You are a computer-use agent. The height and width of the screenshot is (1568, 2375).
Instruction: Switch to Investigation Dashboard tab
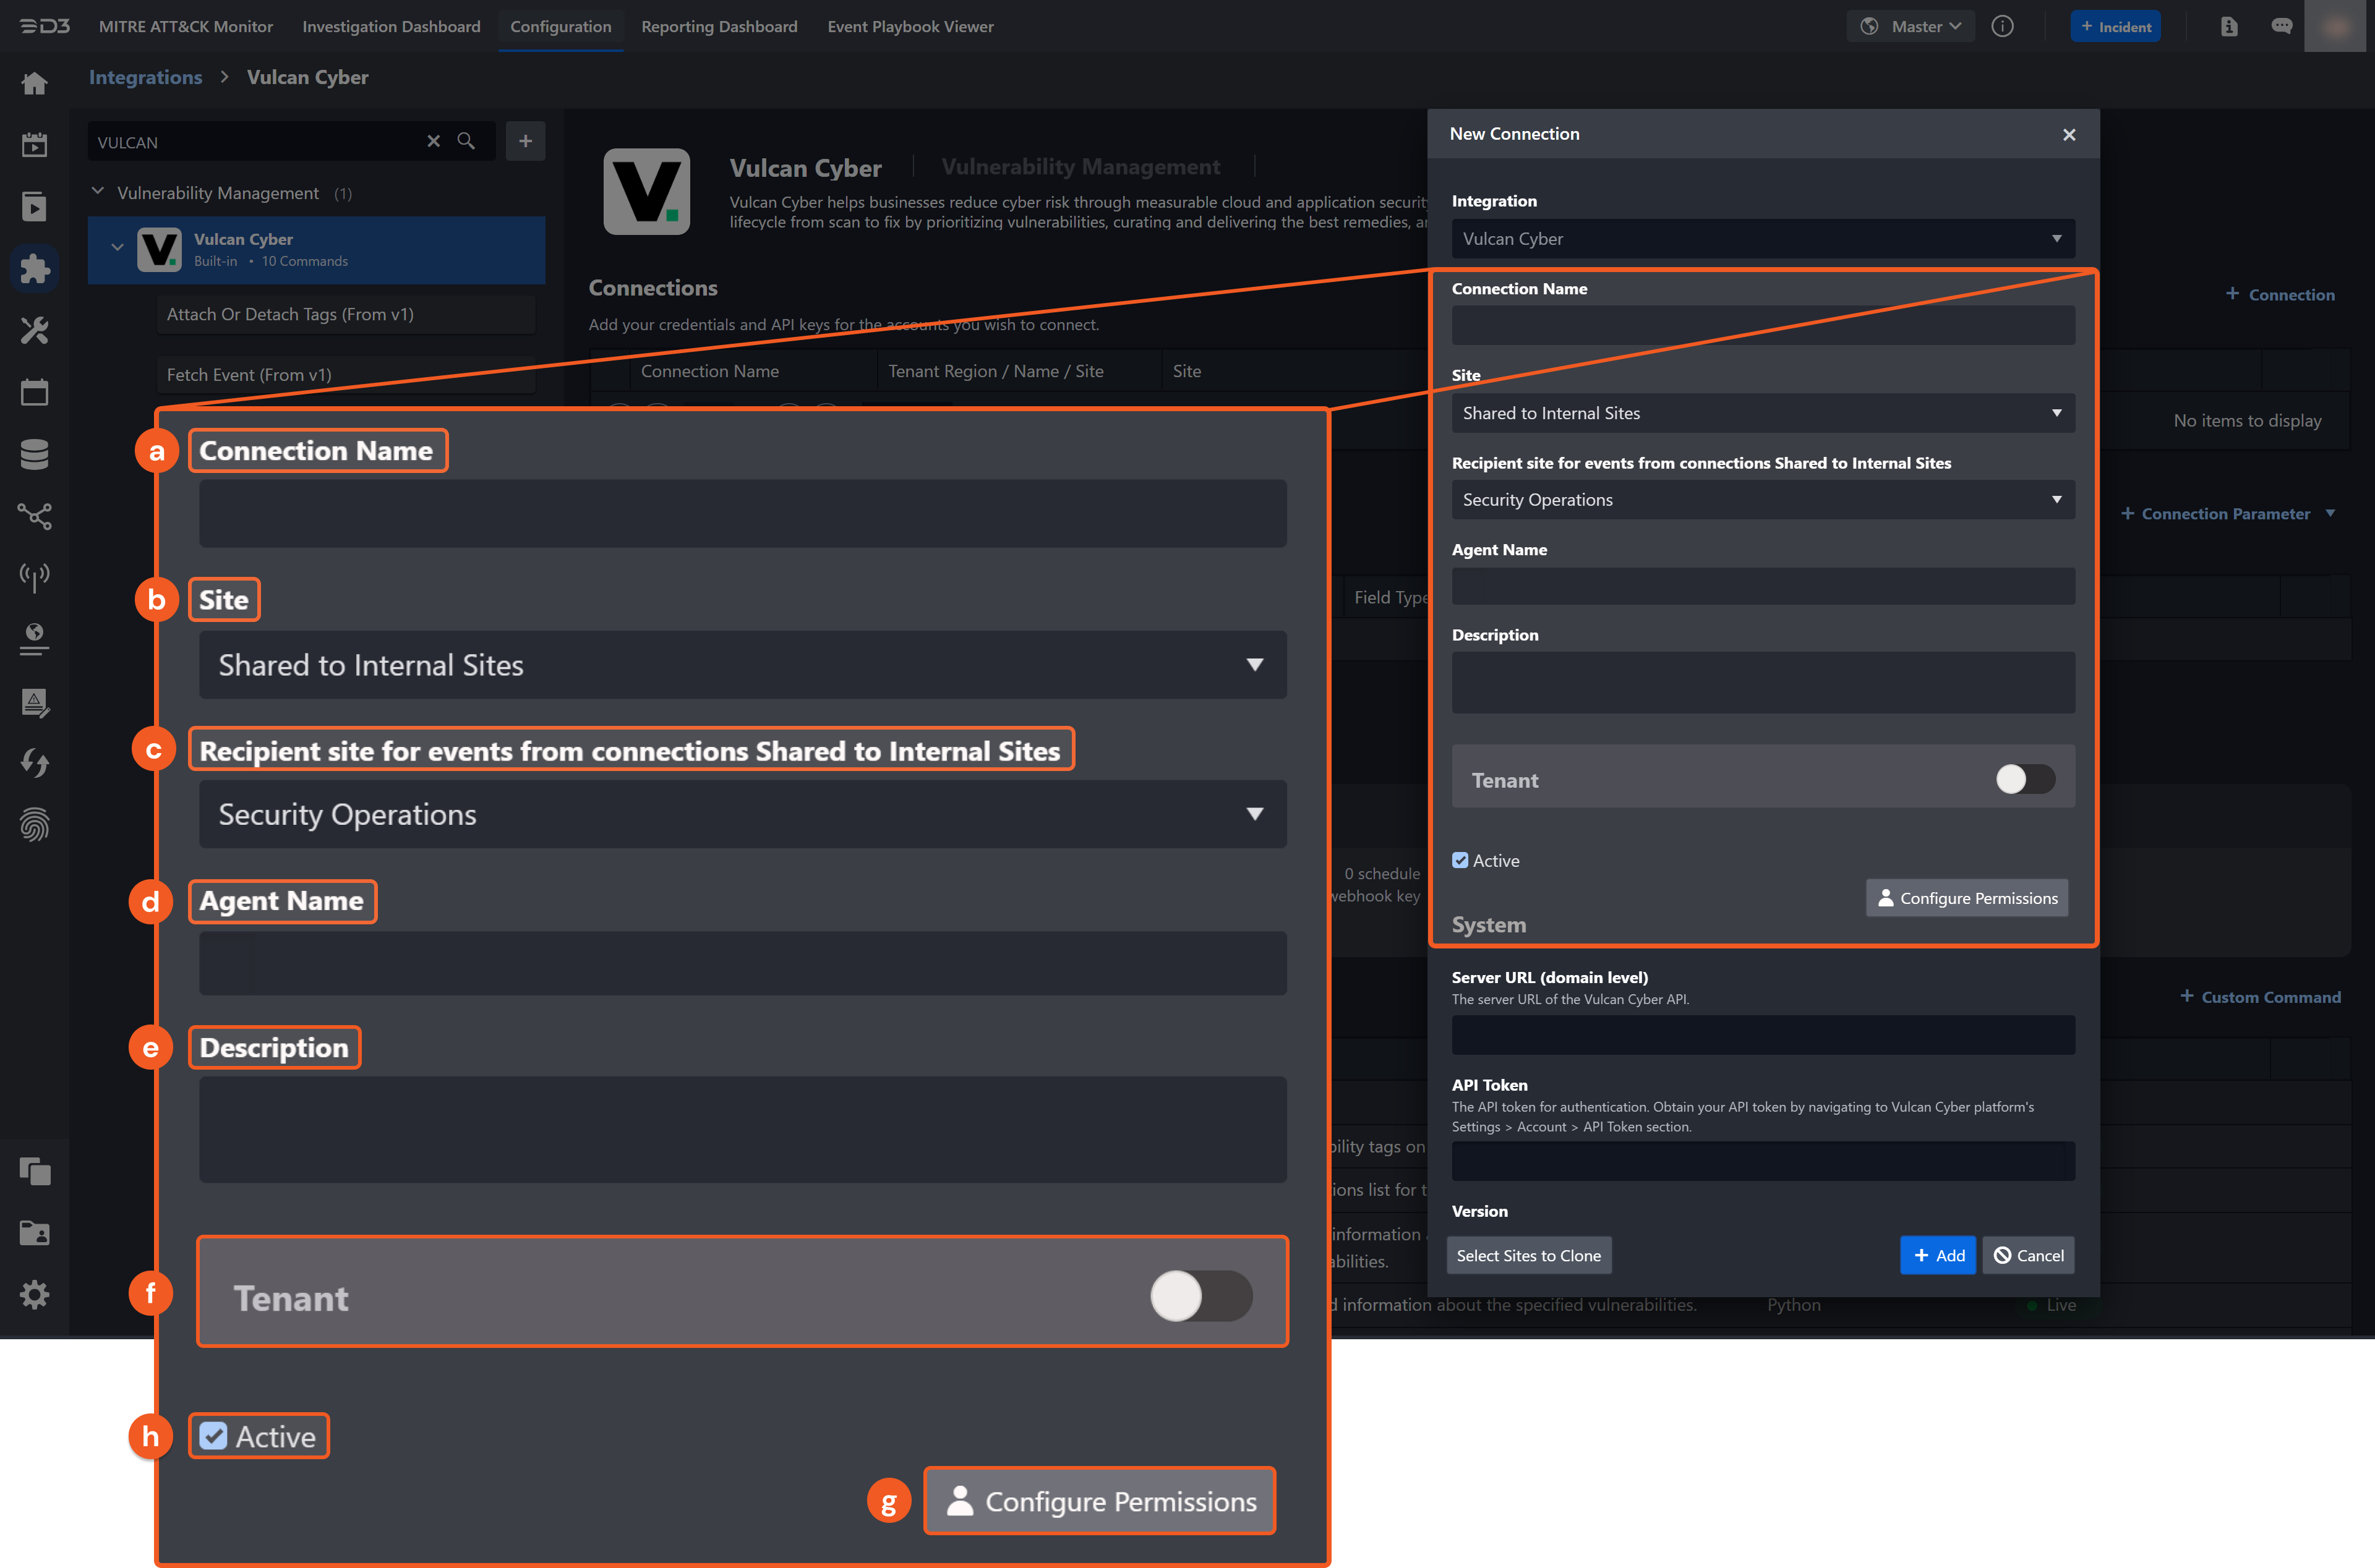tap(391, 26)
